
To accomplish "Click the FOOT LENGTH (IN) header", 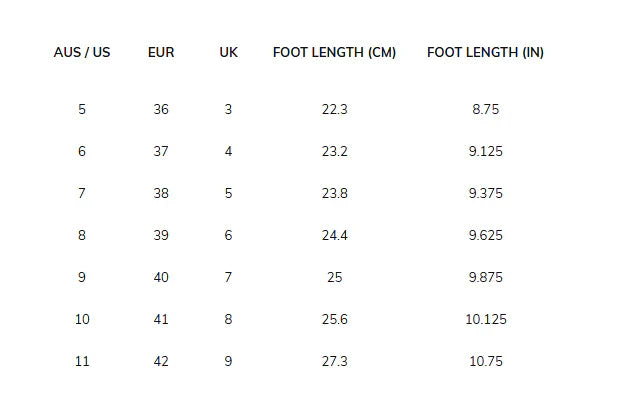I will coord(485,53).
